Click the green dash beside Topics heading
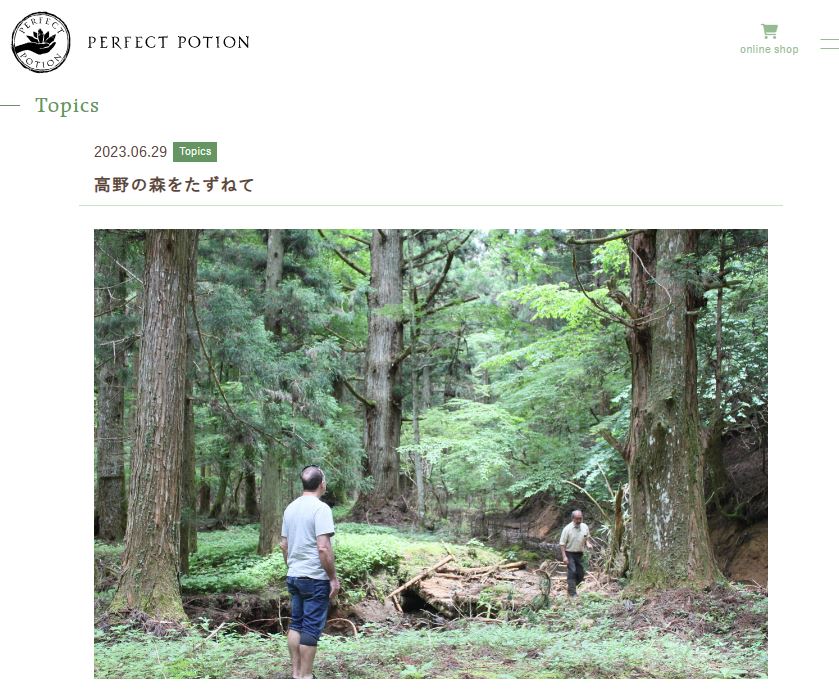Screen dimensions: 839x690 pyautogui.click(x=10, y=105)
